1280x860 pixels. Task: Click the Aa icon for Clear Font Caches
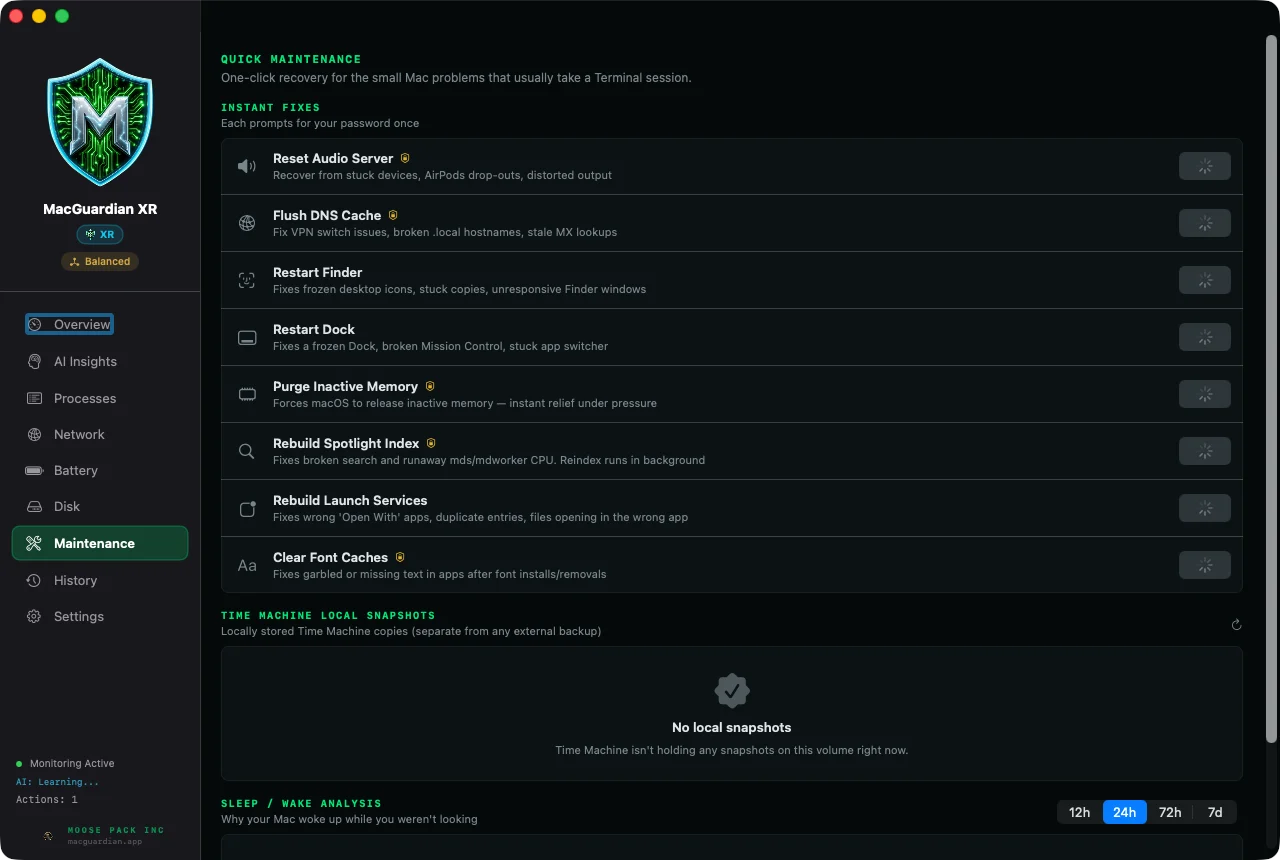coord(247,565)
